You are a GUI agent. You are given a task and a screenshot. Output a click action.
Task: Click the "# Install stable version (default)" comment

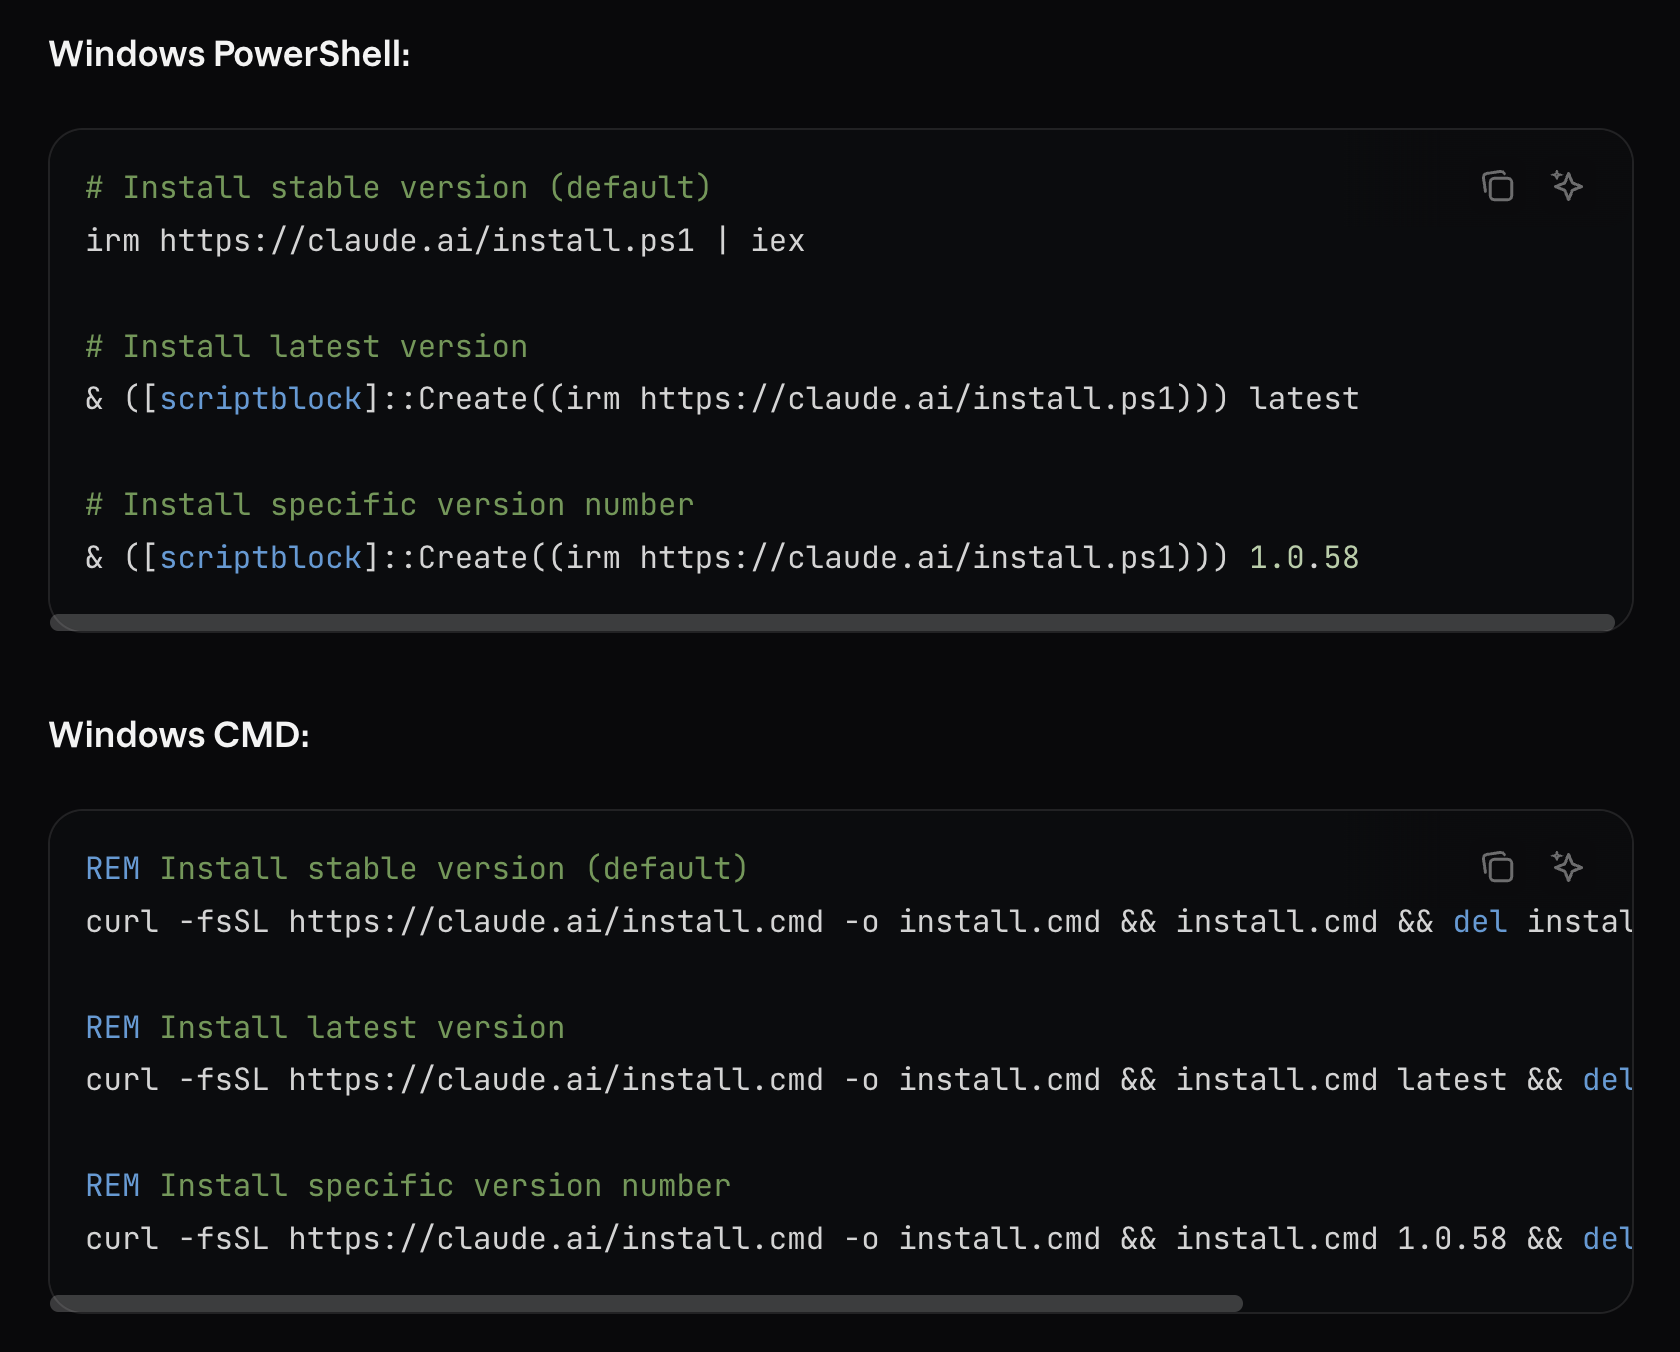click(398, 188)
